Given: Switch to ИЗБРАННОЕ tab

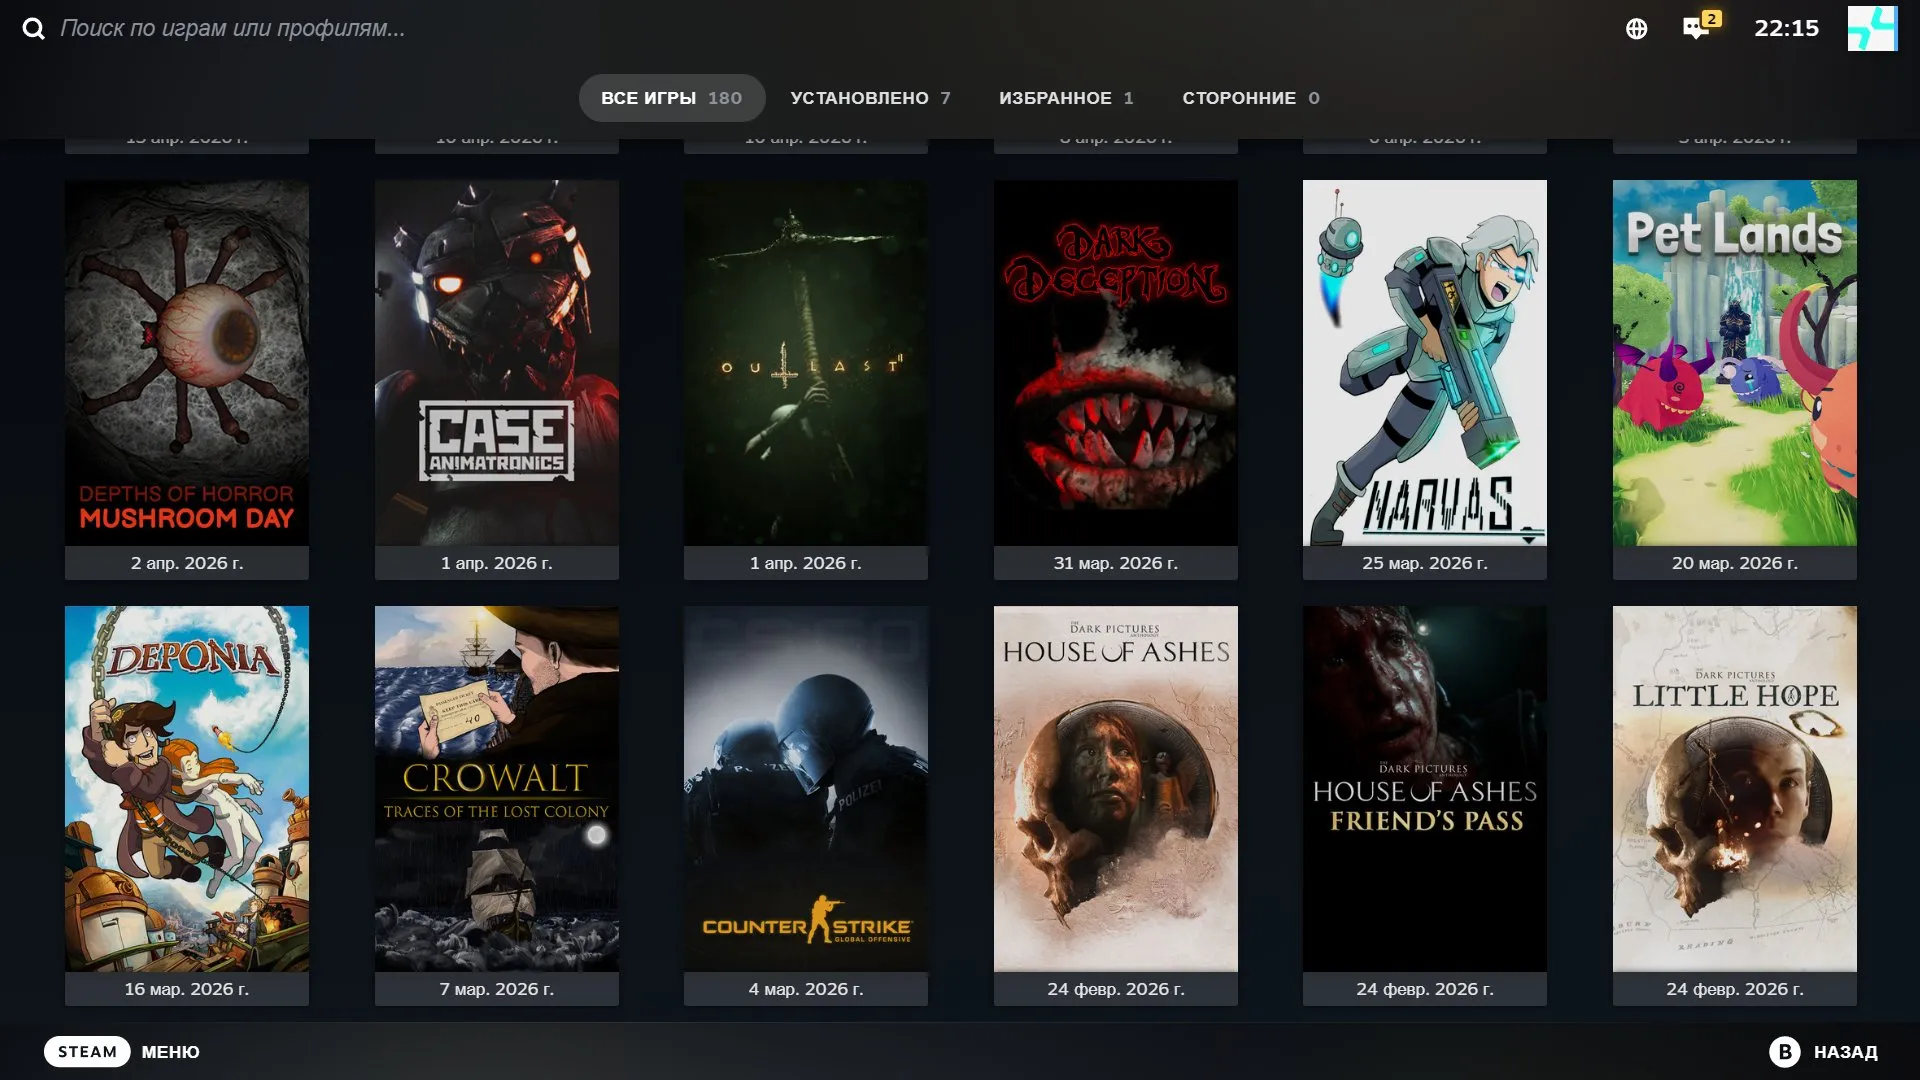Looking at the screenshot, I should pos(1066,98).
